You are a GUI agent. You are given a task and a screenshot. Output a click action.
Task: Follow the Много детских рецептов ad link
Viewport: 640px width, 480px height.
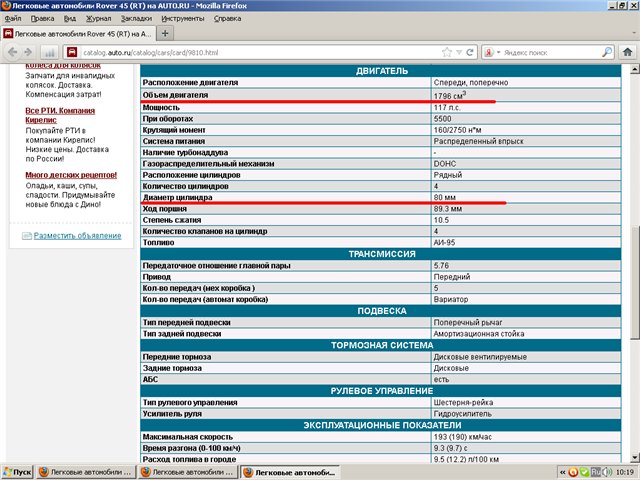(x=71, y=175)
